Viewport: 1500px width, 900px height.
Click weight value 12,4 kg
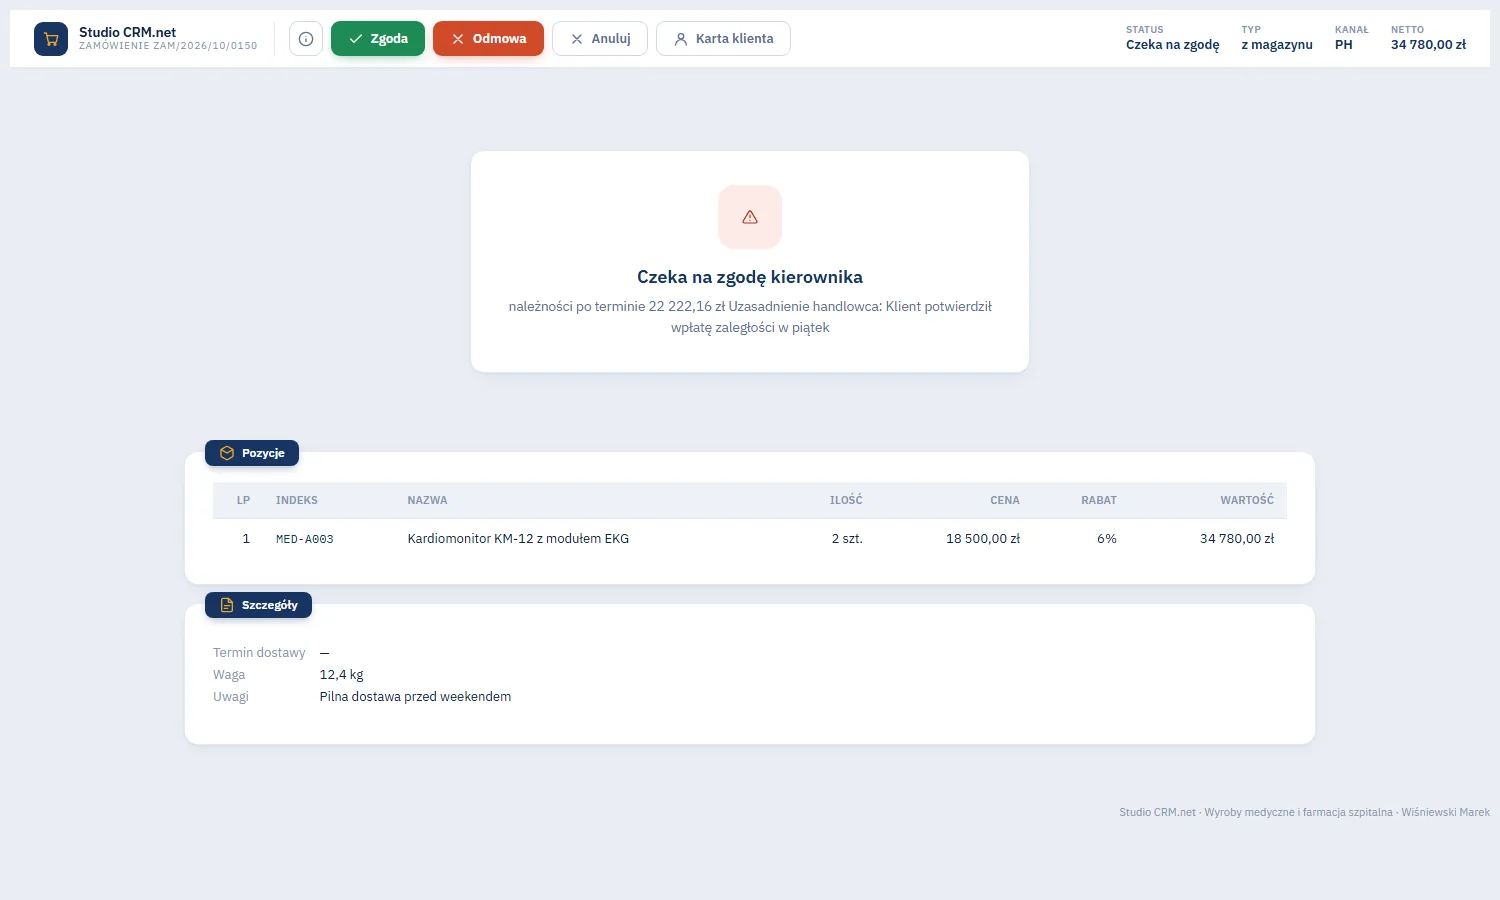pos(341,675)
